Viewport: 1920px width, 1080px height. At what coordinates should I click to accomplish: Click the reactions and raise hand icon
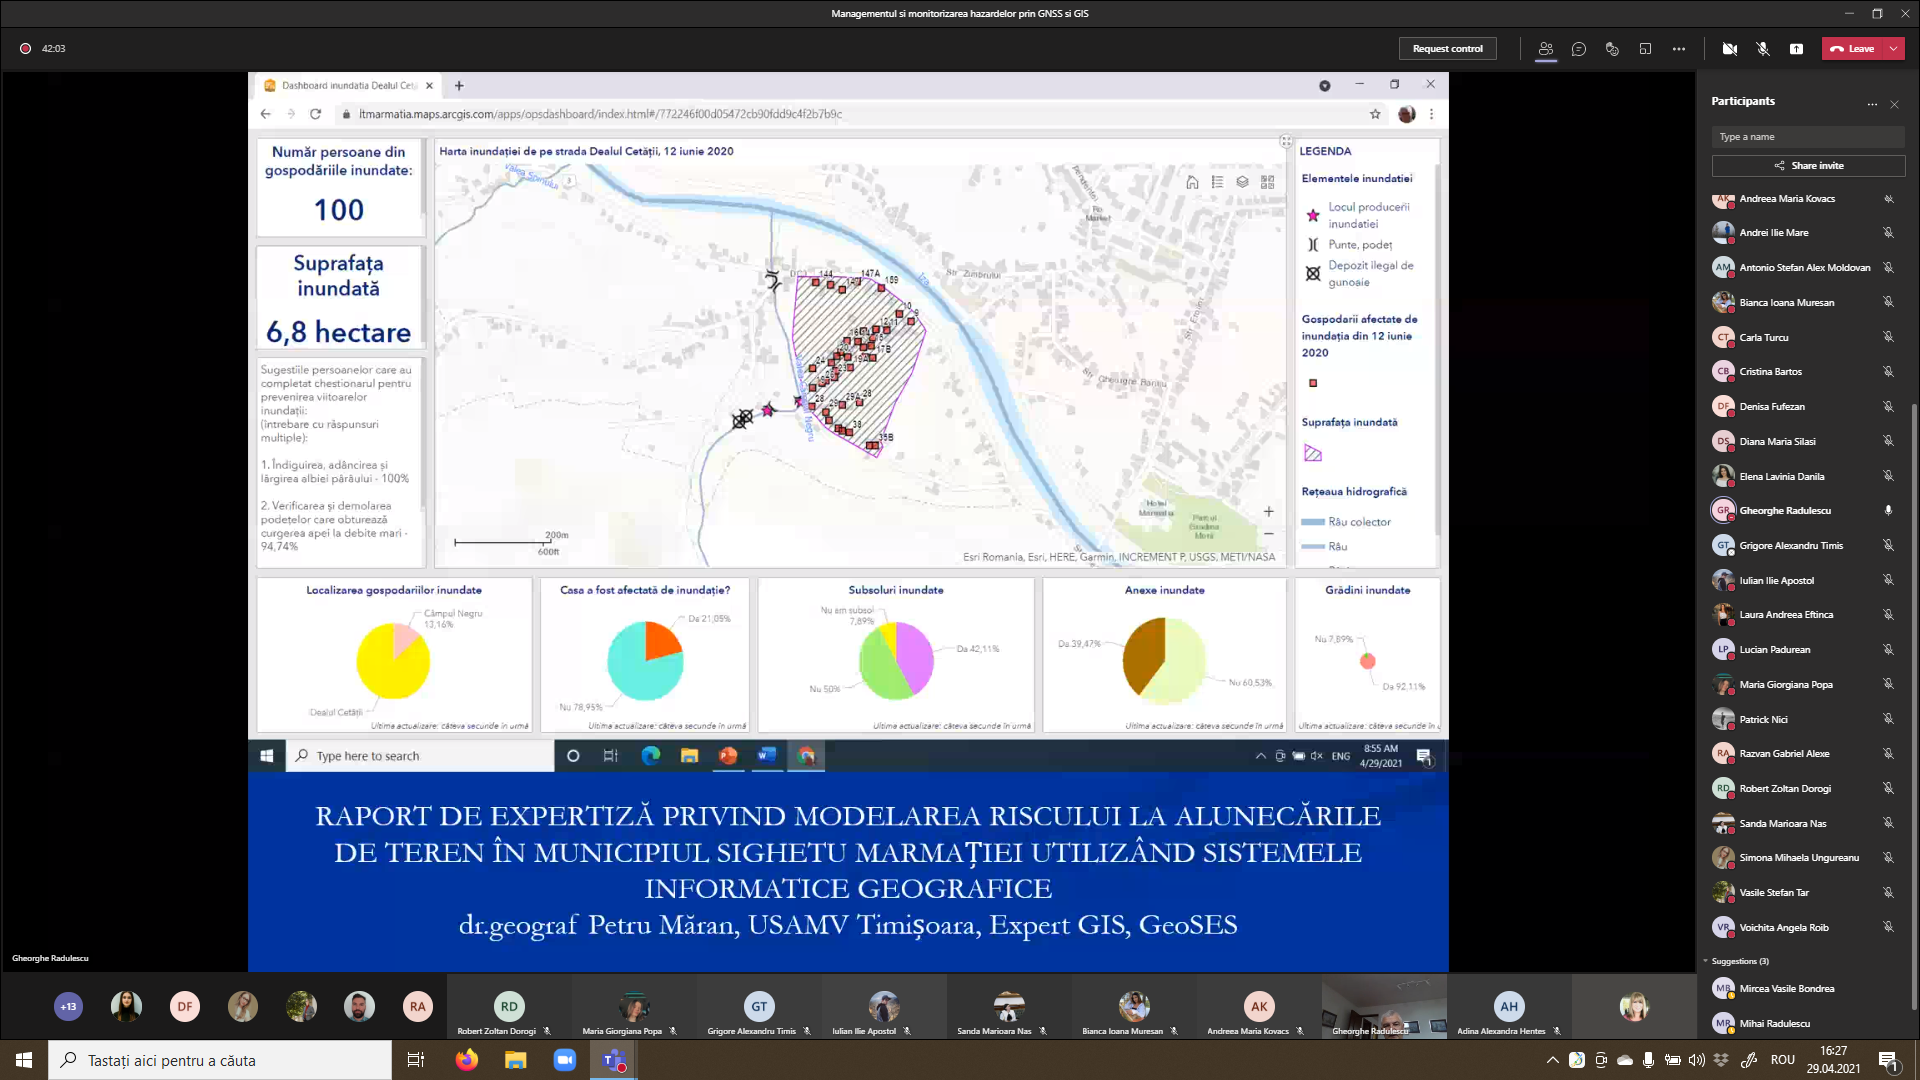coord(1612,49)
